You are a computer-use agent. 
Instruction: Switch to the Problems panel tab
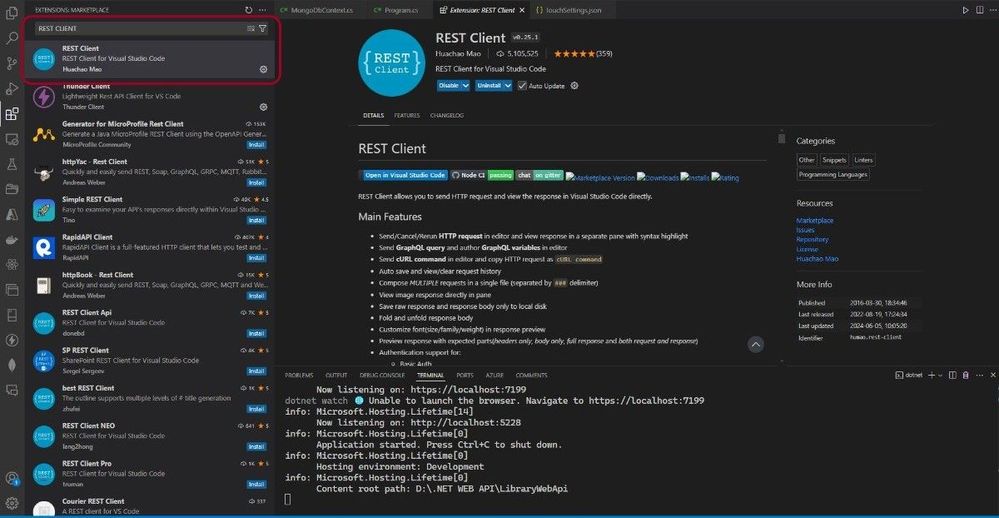pyautogui.click(x=299, y=375)
